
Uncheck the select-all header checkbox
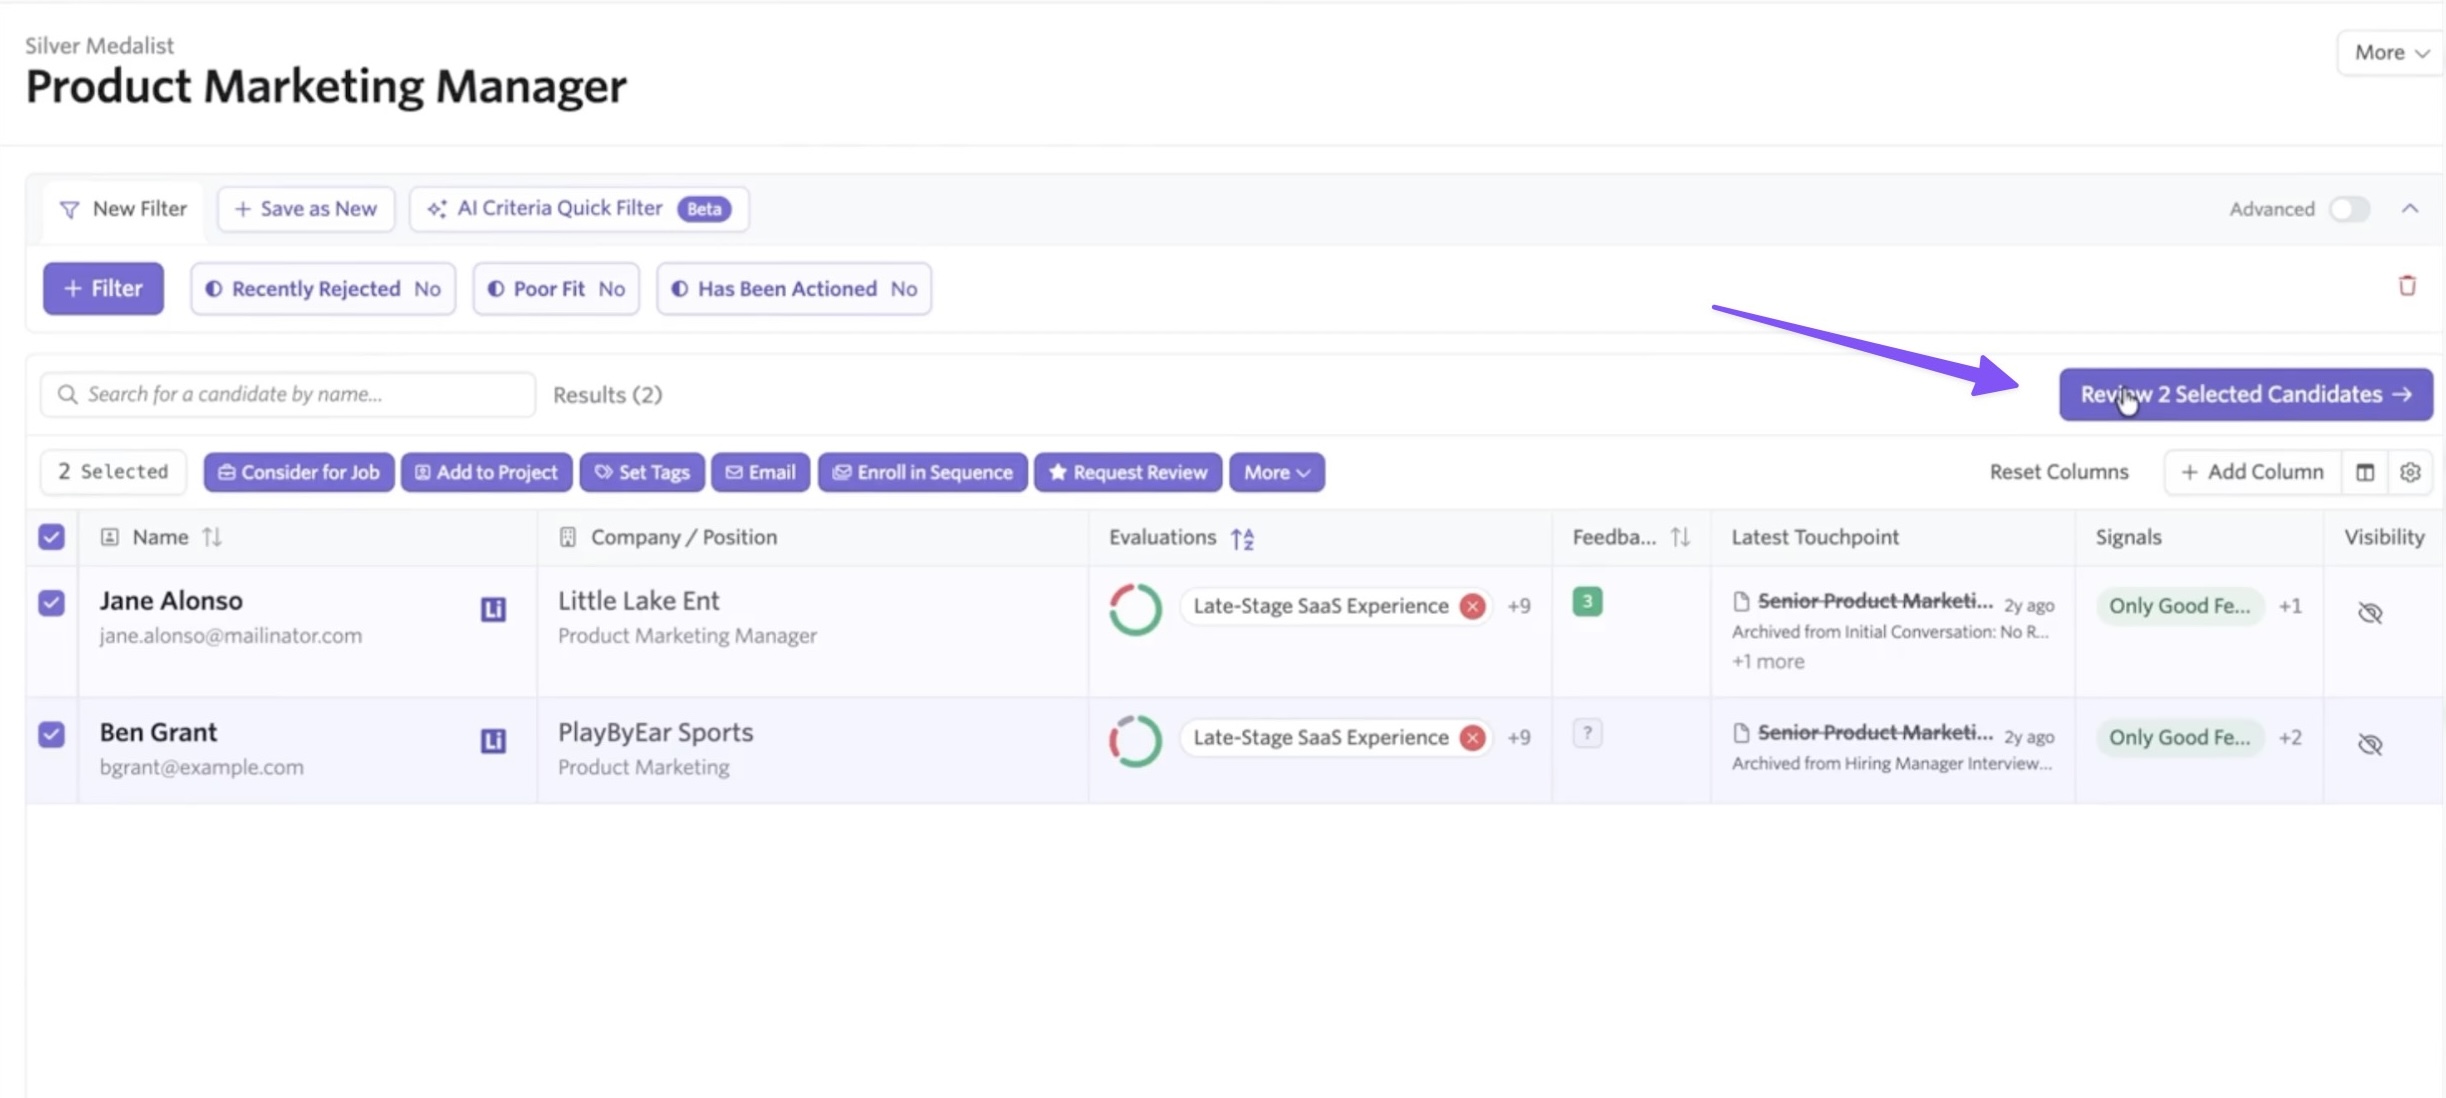coord(52,537)
